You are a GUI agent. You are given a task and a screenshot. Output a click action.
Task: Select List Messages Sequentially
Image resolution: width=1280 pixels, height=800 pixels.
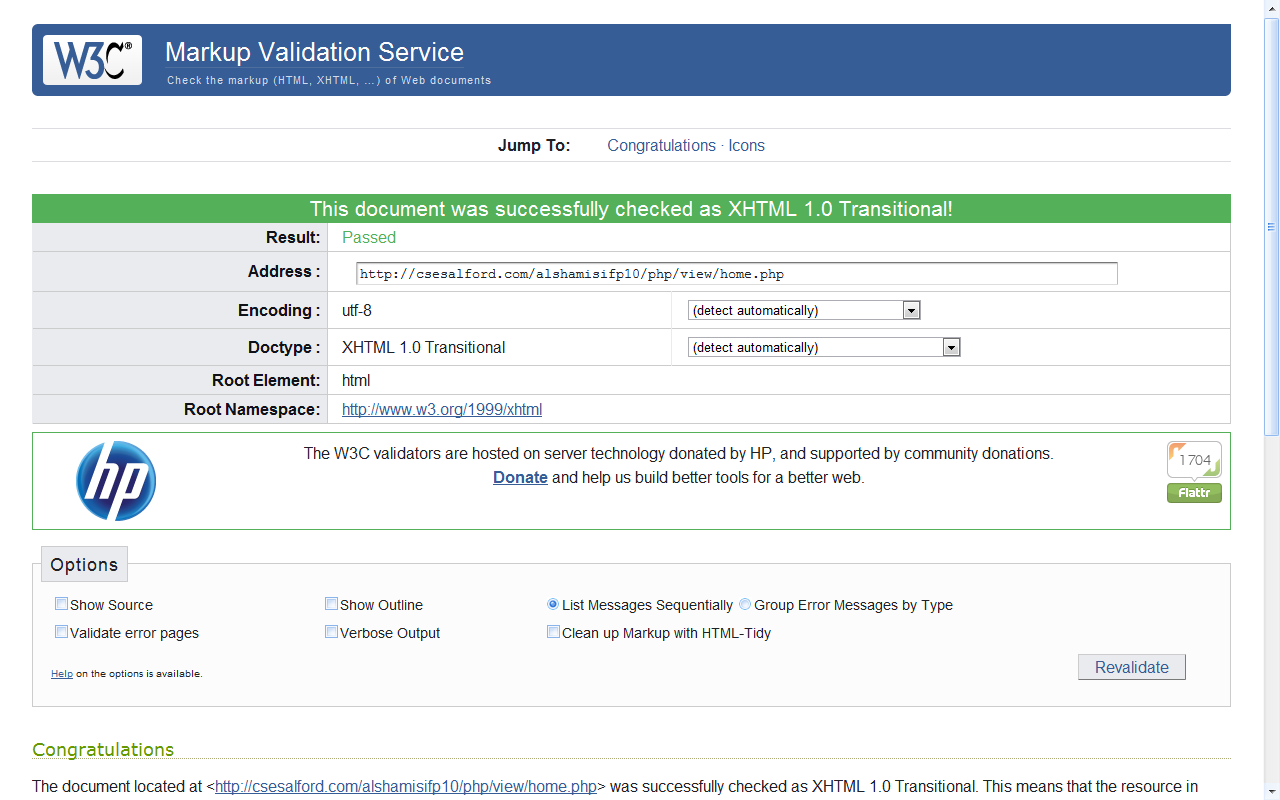(552, 603)
